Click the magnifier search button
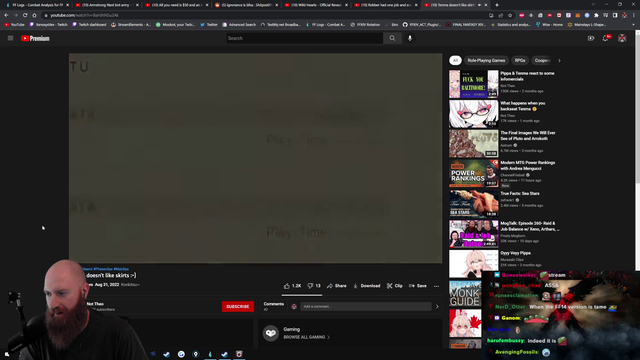The image size is (640, 360). point(392,38)
